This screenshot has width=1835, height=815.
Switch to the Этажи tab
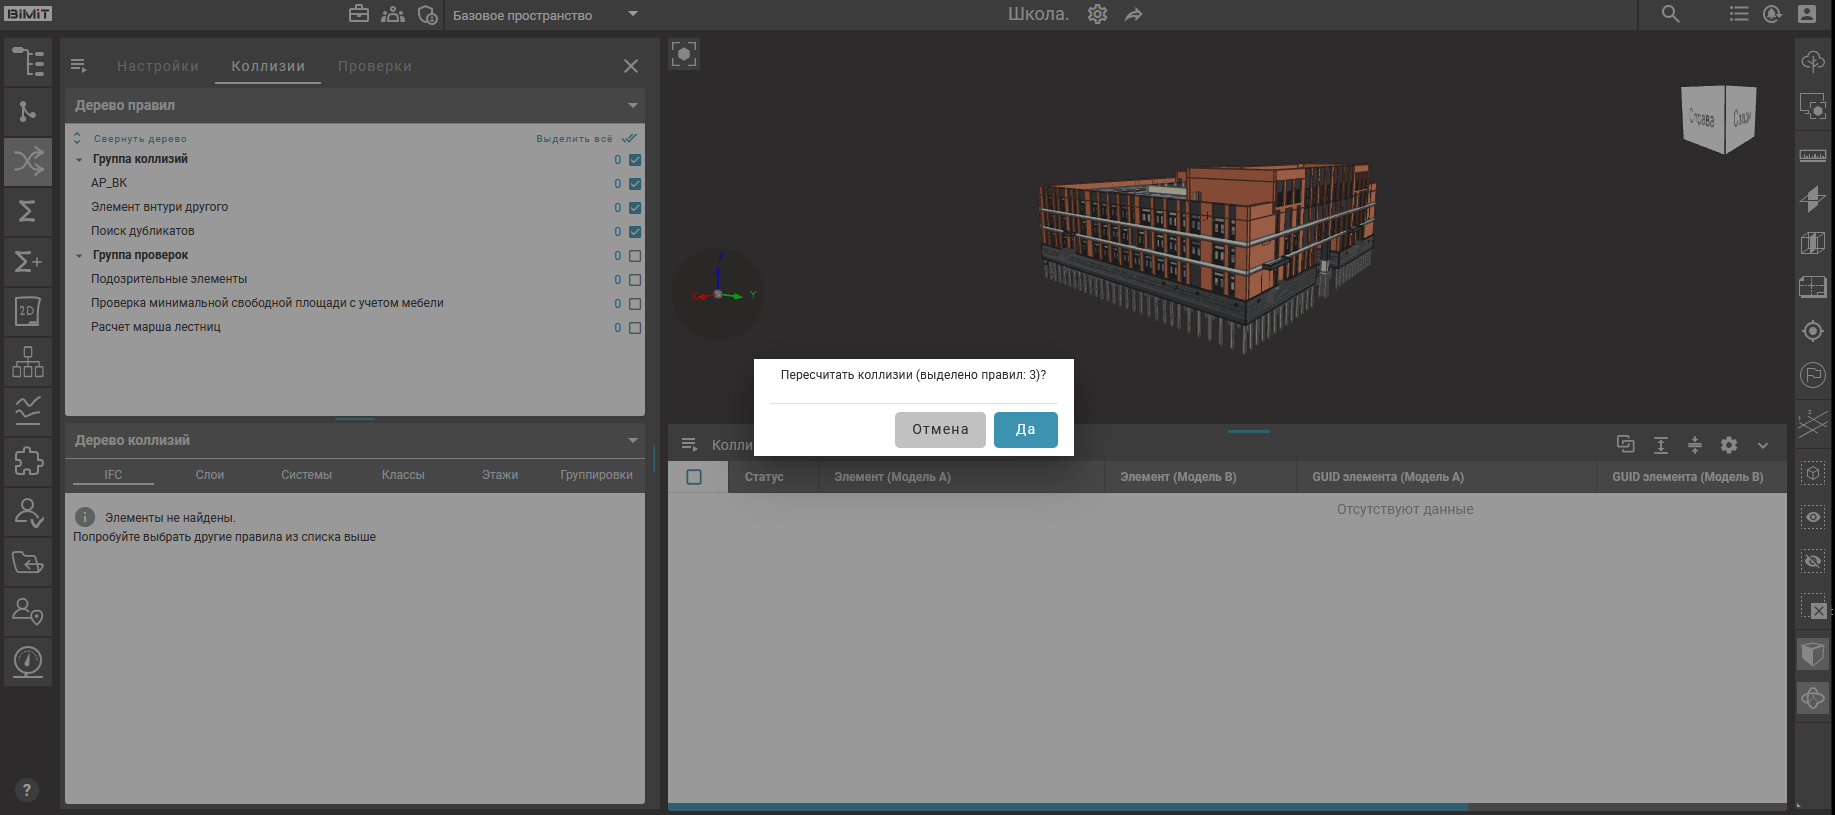499,475
